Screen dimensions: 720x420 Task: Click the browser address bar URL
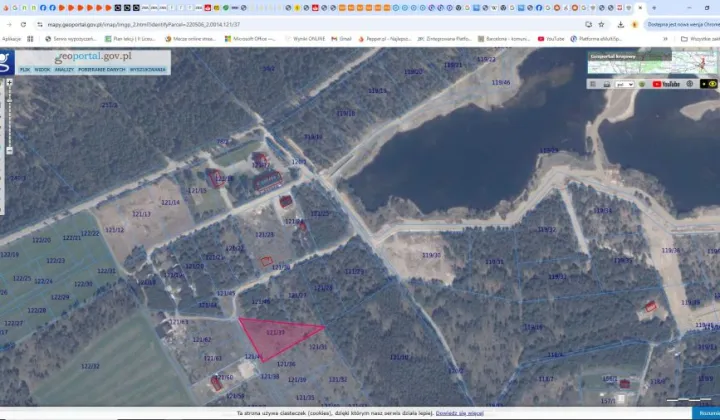[144, 24]
